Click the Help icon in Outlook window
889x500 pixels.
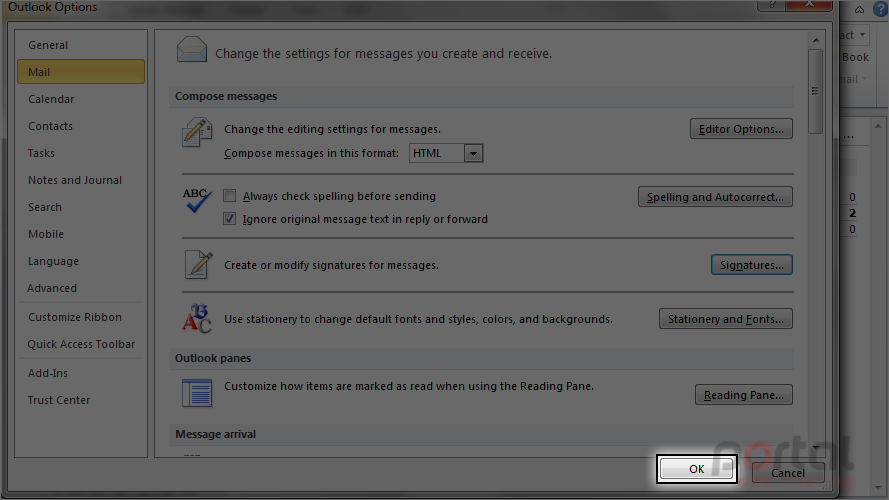(881, 10)
